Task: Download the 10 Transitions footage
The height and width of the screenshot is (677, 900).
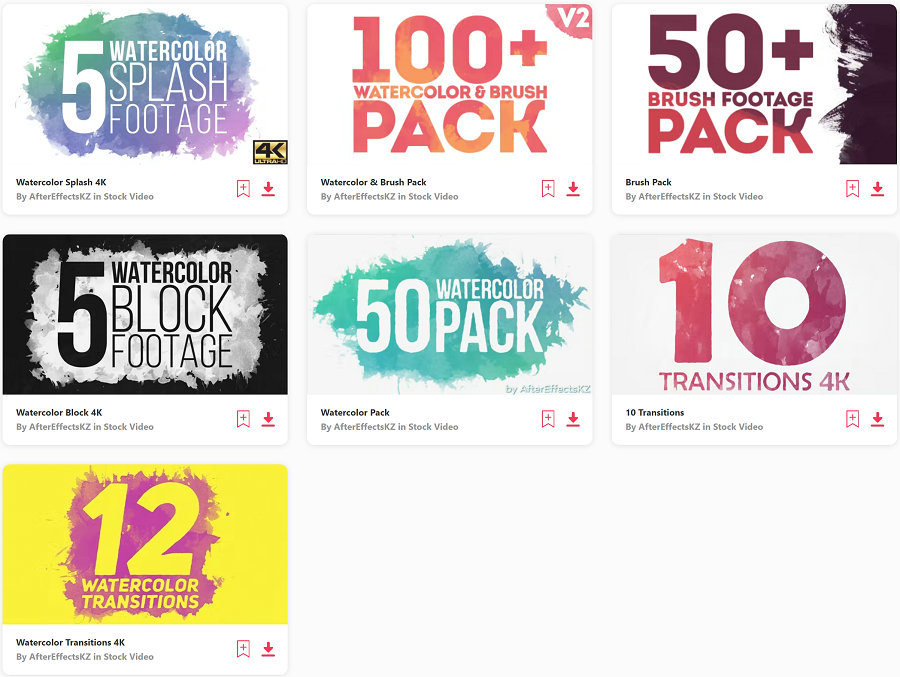Action: point(878,419)
